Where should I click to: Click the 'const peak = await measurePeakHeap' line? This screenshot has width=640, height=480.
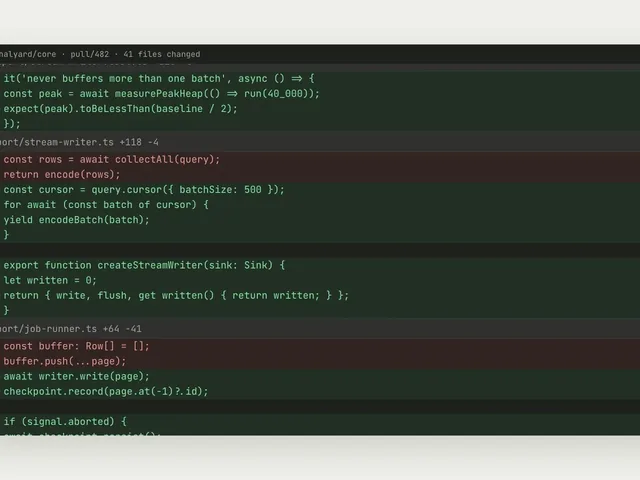(x=320, y=93)
